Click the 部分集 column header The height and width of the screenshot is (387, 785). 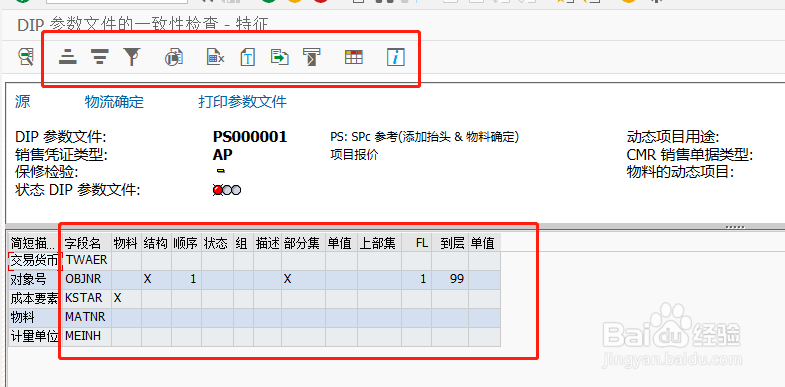[303, 243]
